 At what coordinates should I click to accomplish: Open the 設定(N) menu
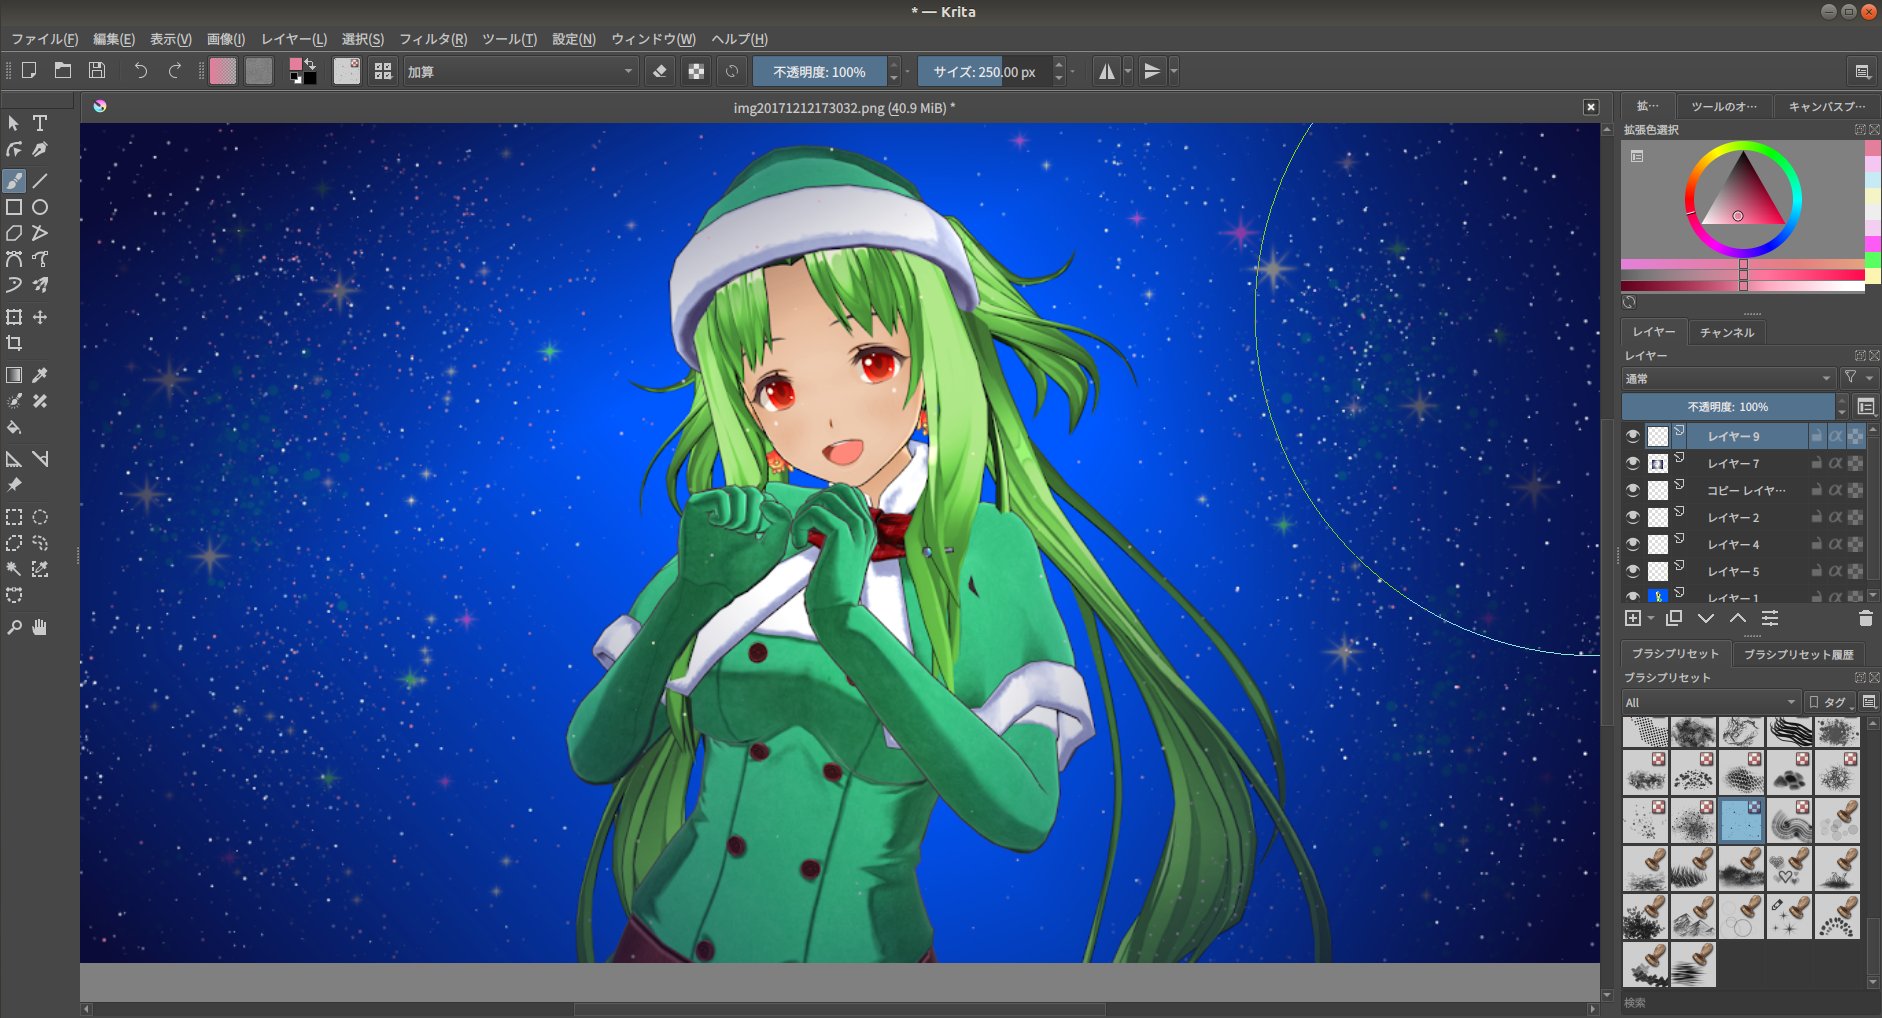[574, 39]
